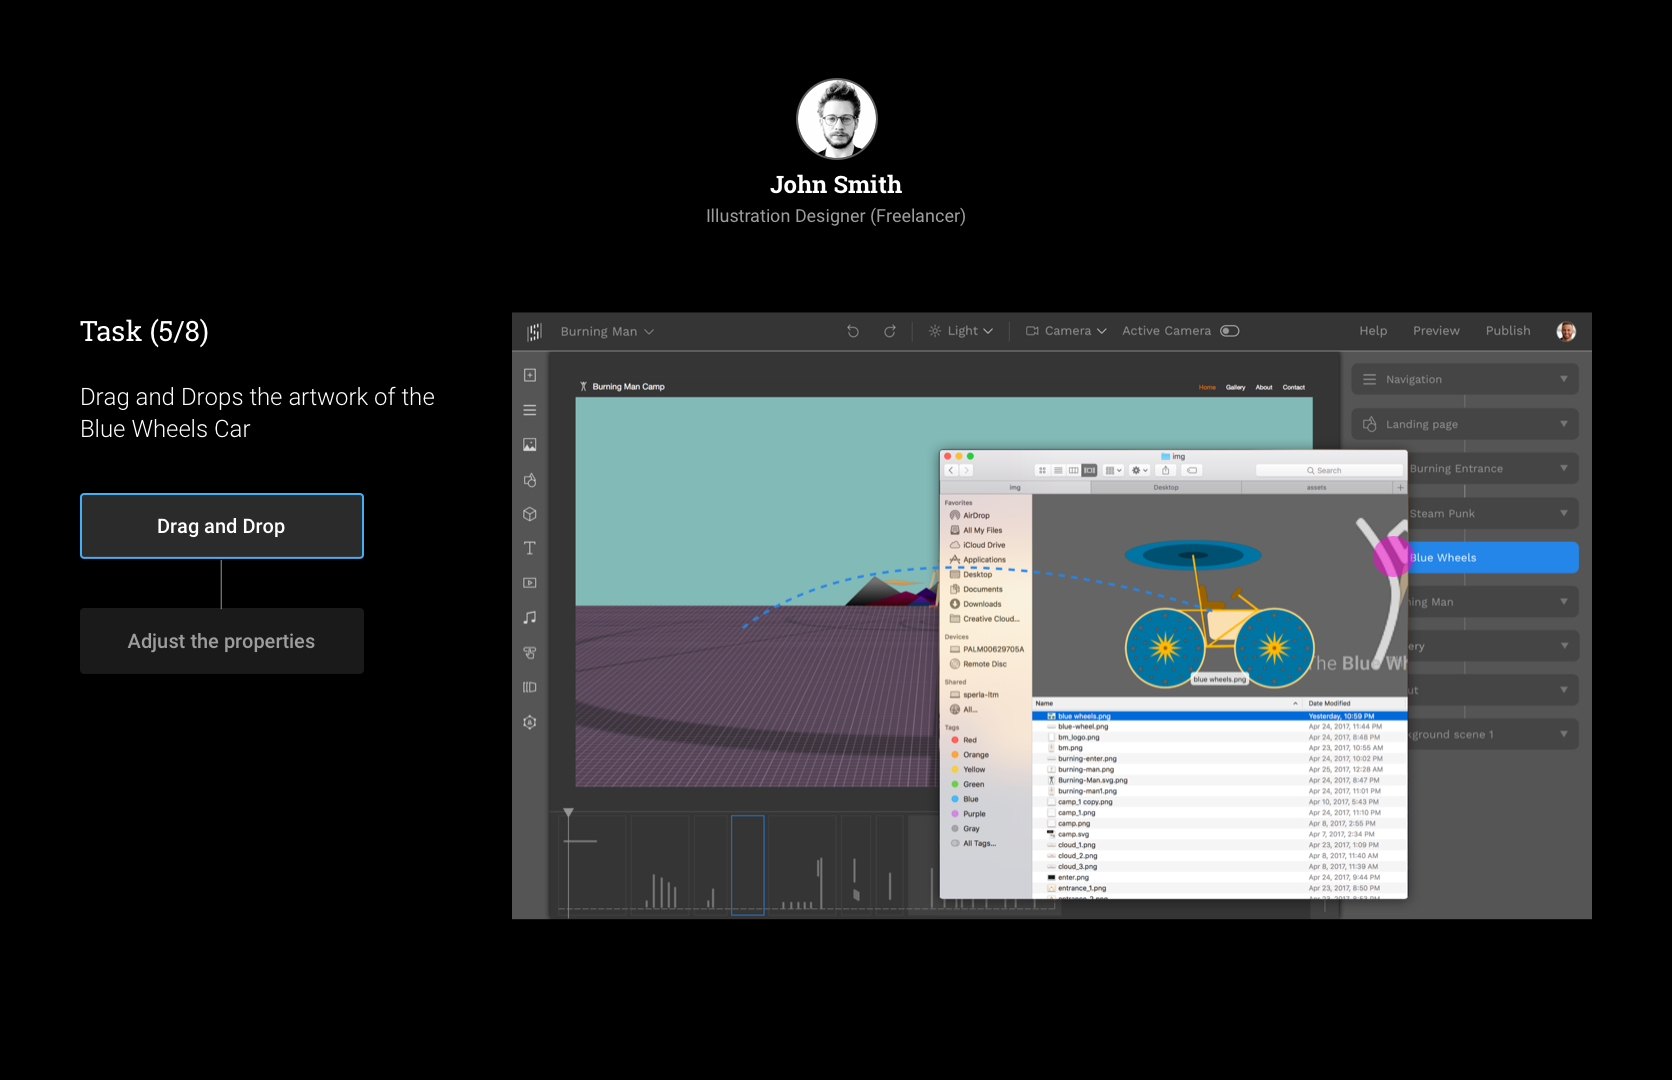The width and height of the screenshot is (1672, 1081).
Task: Switch Finder to list view
Action: click(x=1058, y=470)
